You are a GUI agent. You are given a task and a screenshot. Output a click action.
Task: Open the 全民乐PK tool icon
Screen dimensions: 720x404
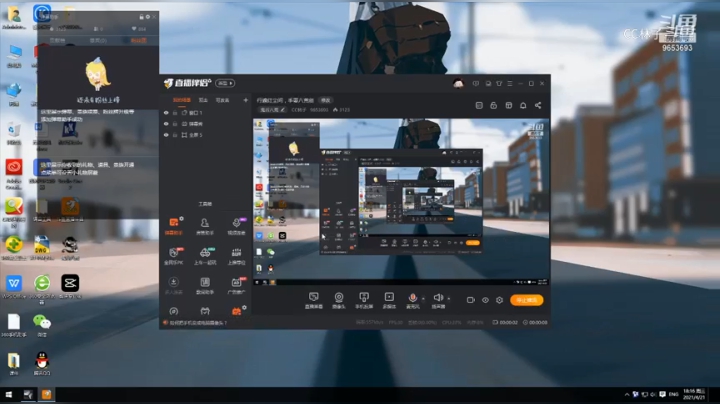[x=174, y=256]
